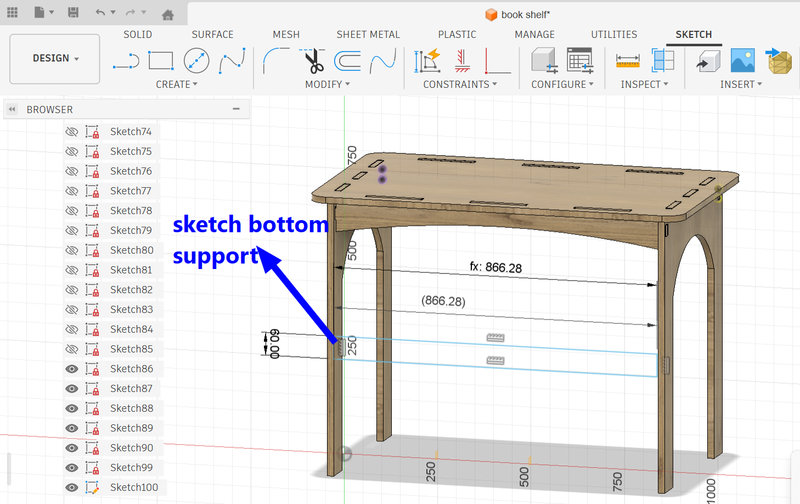Select the Circle sketch tool
Image resolution: width=800 pixels, height=504 pixels.
[x=196, y=61]
